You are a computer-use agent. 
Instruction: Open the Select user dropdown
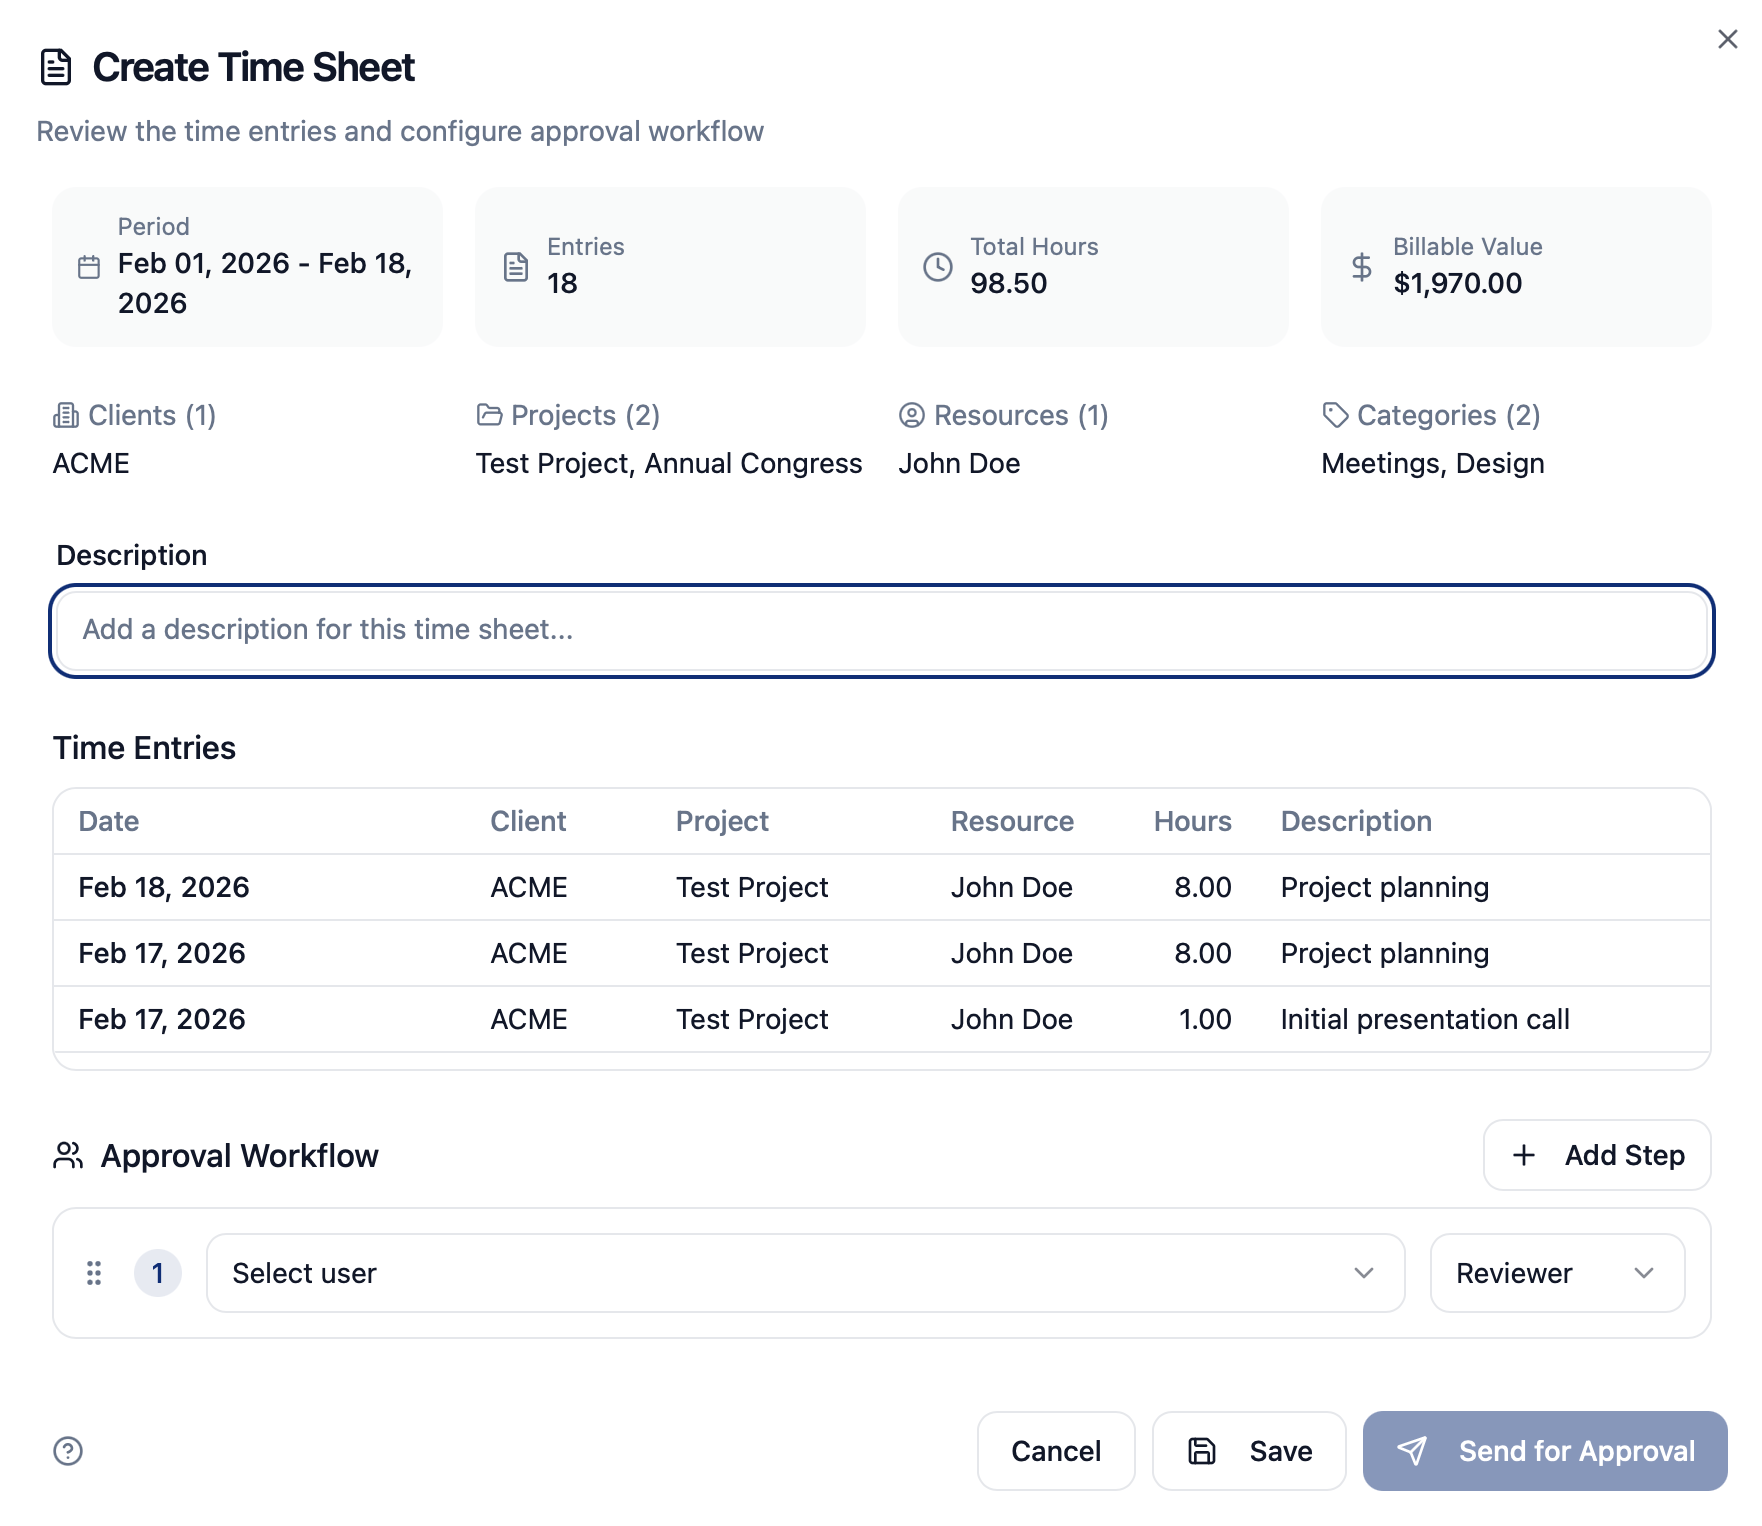point(805,1273)
